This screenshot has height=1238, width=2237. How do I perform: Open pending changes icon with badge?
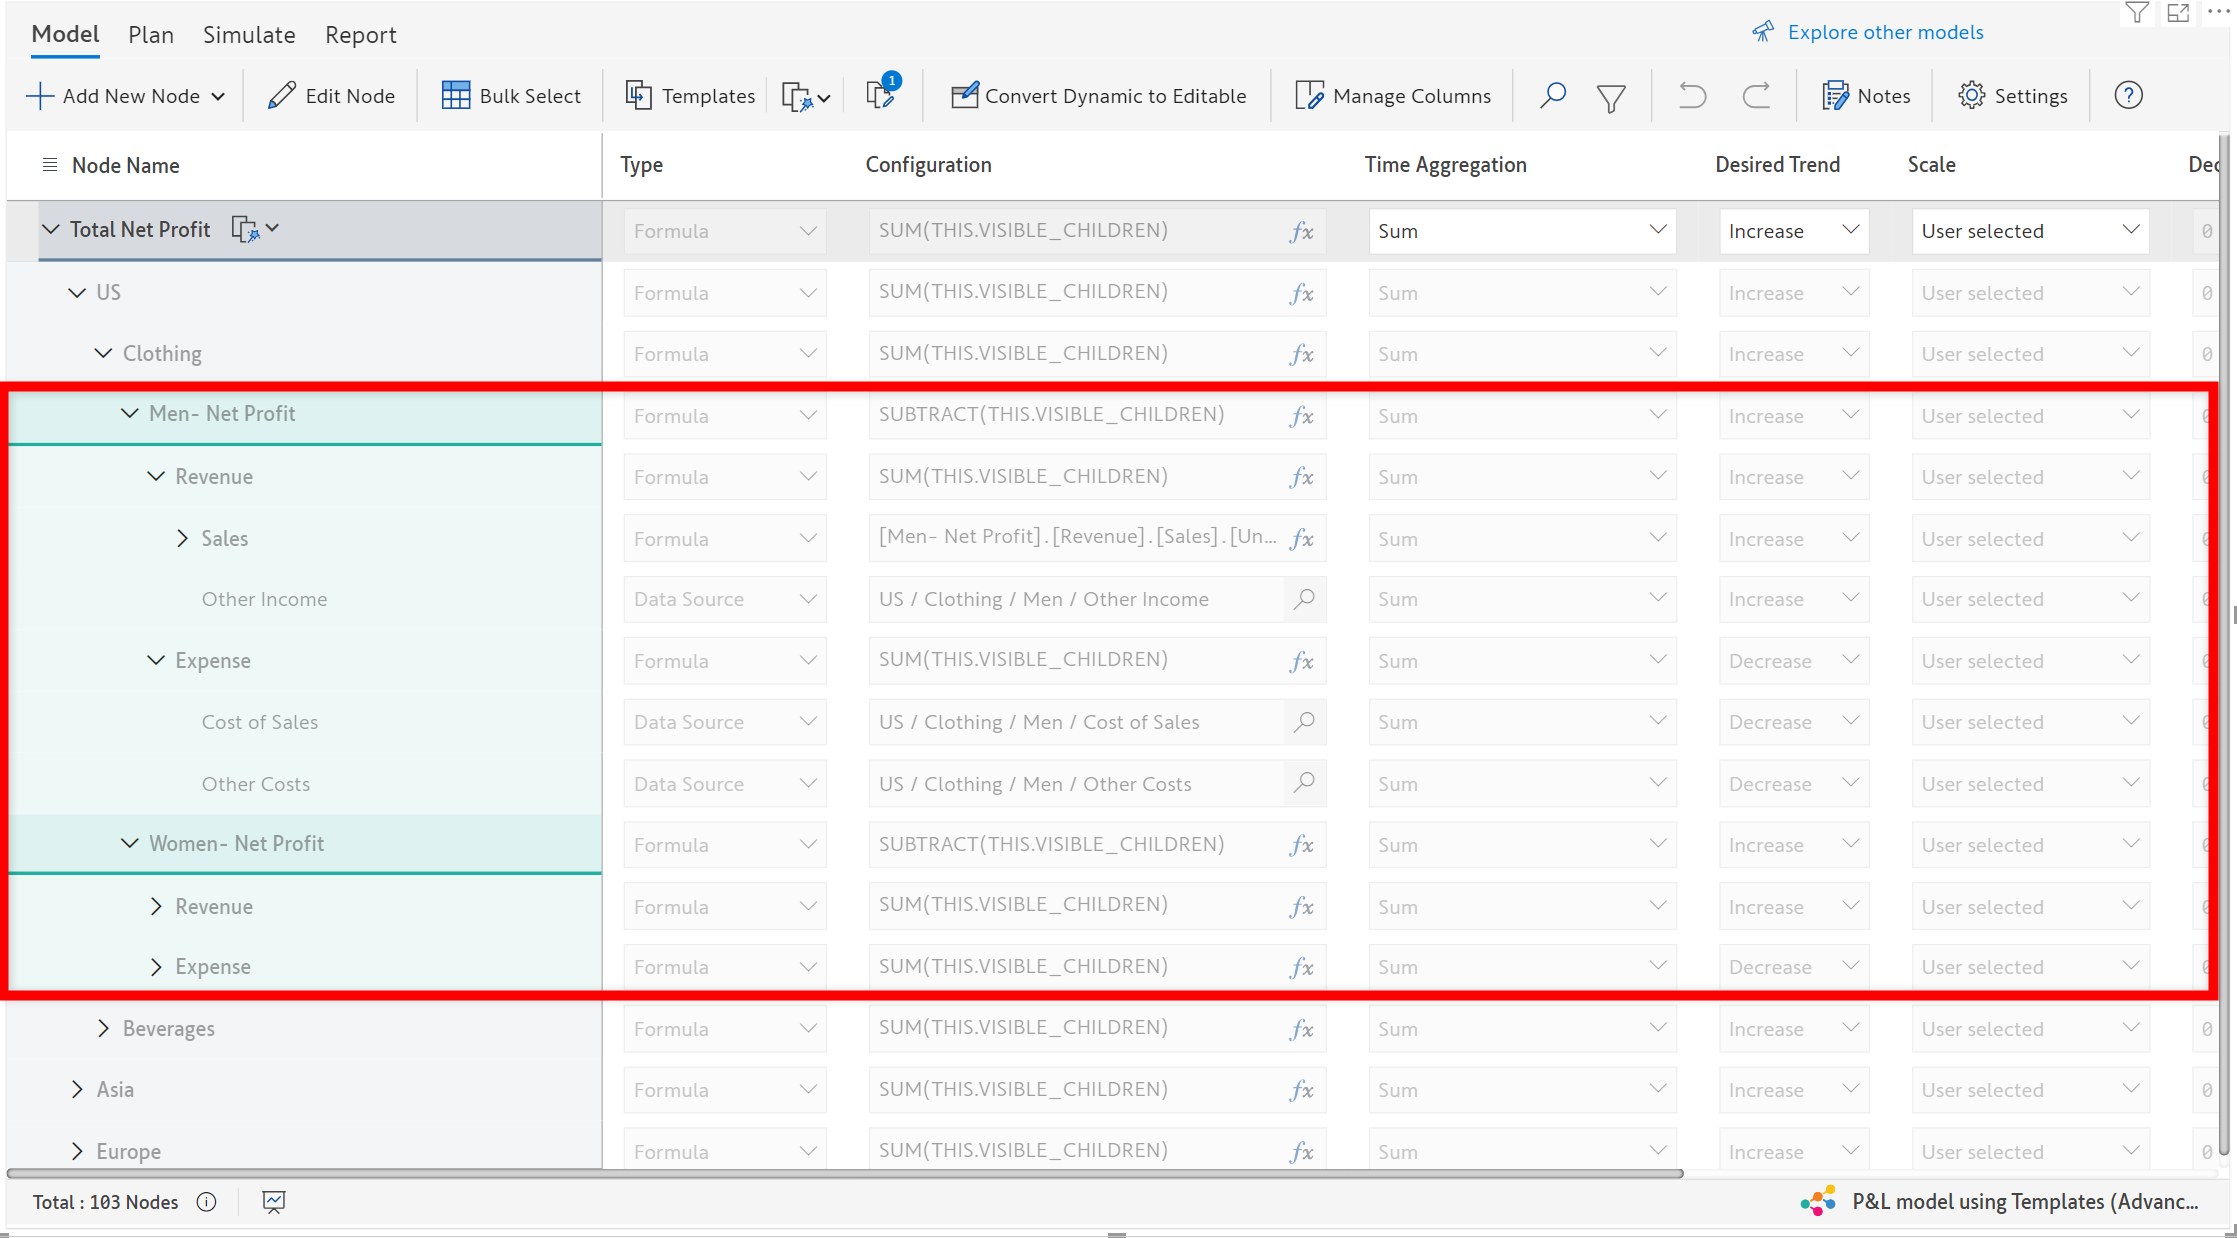click(x=881, y=94)
